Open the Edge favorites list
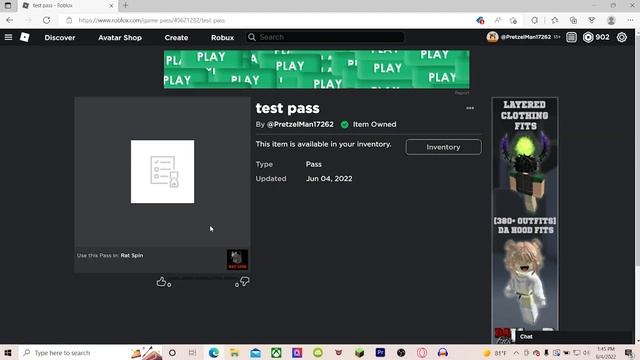The width and height of the screenshot is (640, 360). click(x=555, y=20)
